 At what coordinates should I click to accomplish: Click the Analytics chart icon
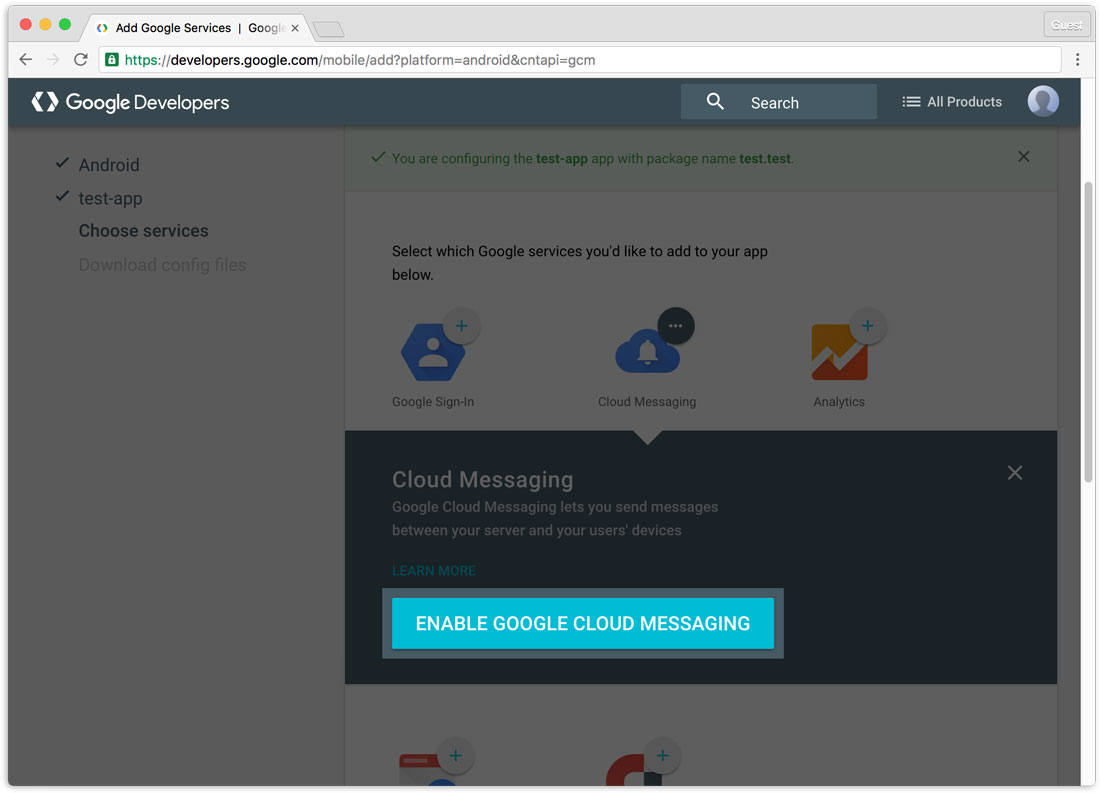(839, 352)
